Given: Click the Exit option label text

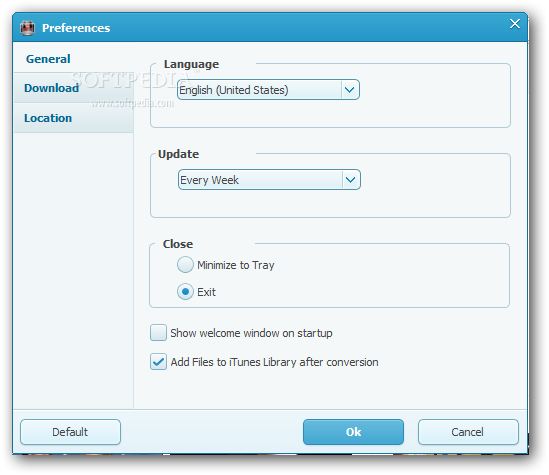Looking at the screenshot, I should click(x=206, y=292).
